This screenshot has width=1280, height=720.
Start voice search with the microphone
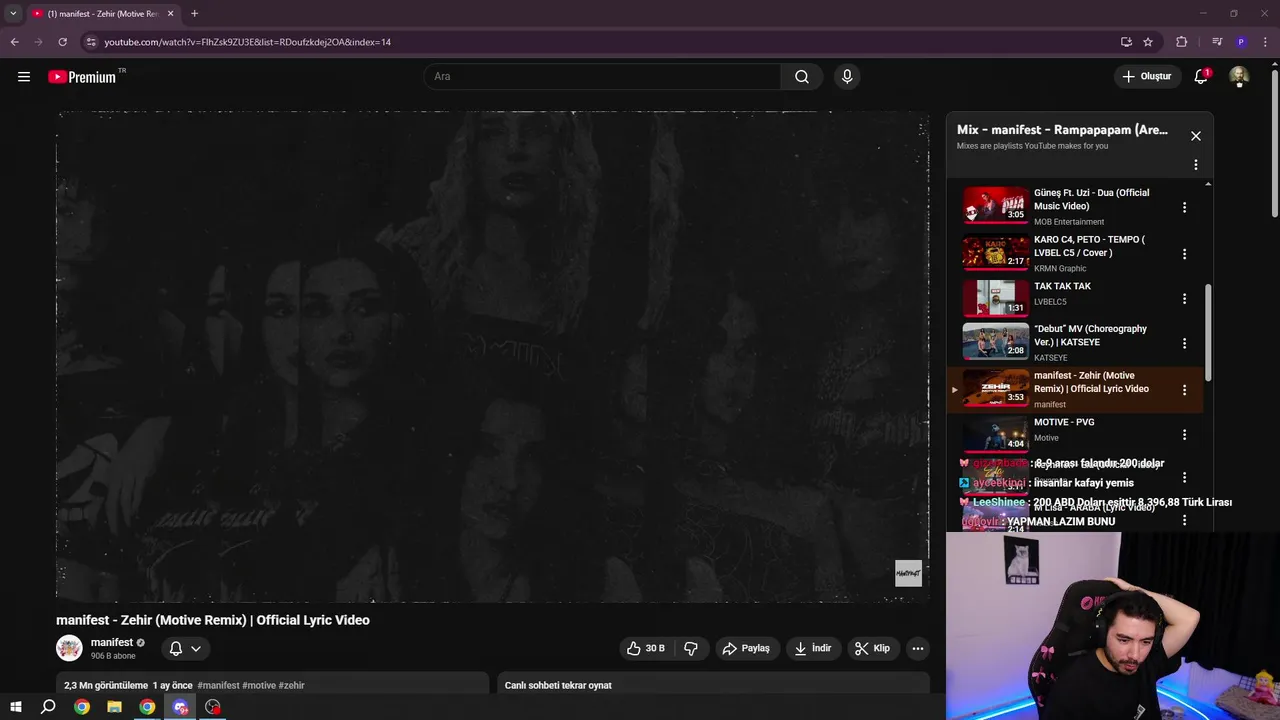click(847, 77)
